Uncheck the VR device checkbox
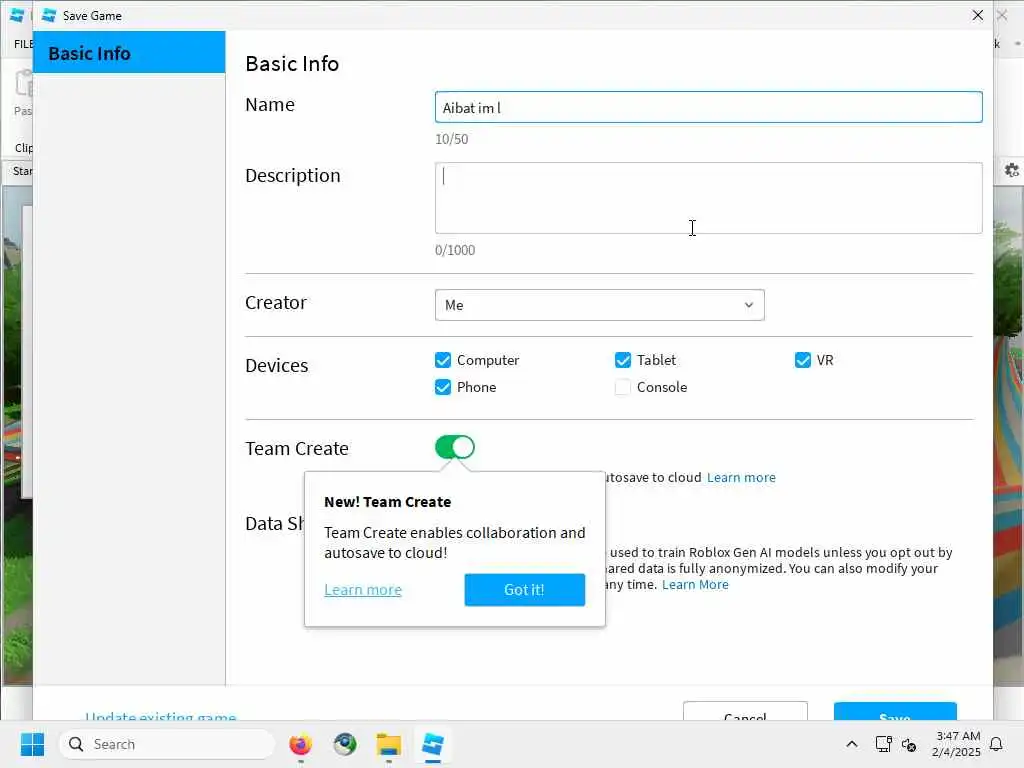1024x768 pixels. (803, 360)
